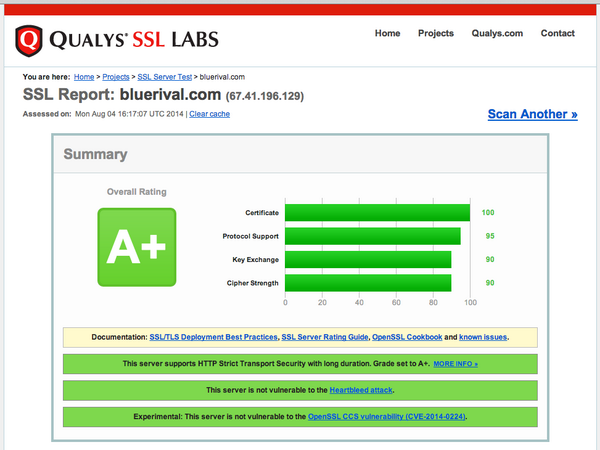This screenshot has width=600, height=450.
Task: Click the Qualys shield logo icon
Action: click(x=29, y=41)
